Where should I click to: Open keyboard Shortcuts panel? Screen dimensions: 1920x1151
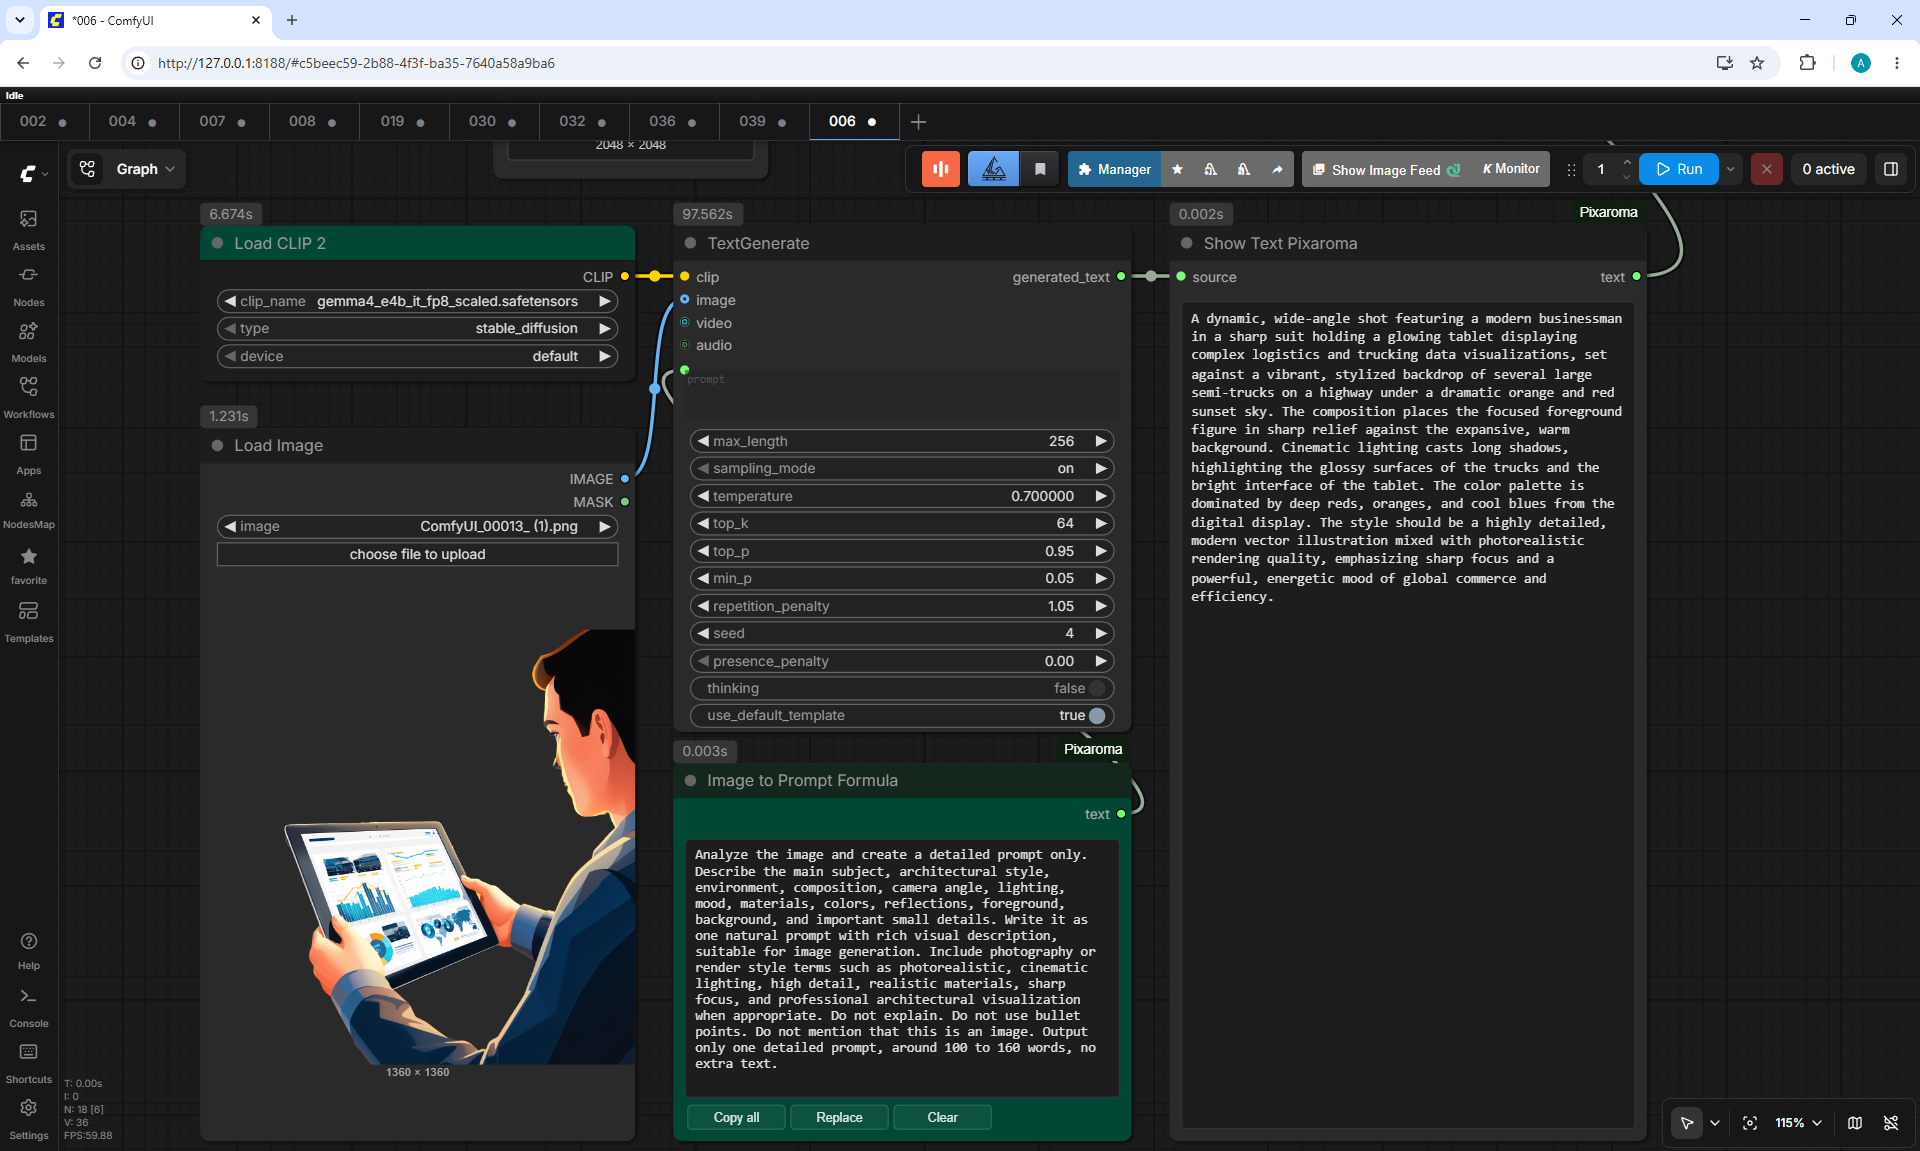29,1063
